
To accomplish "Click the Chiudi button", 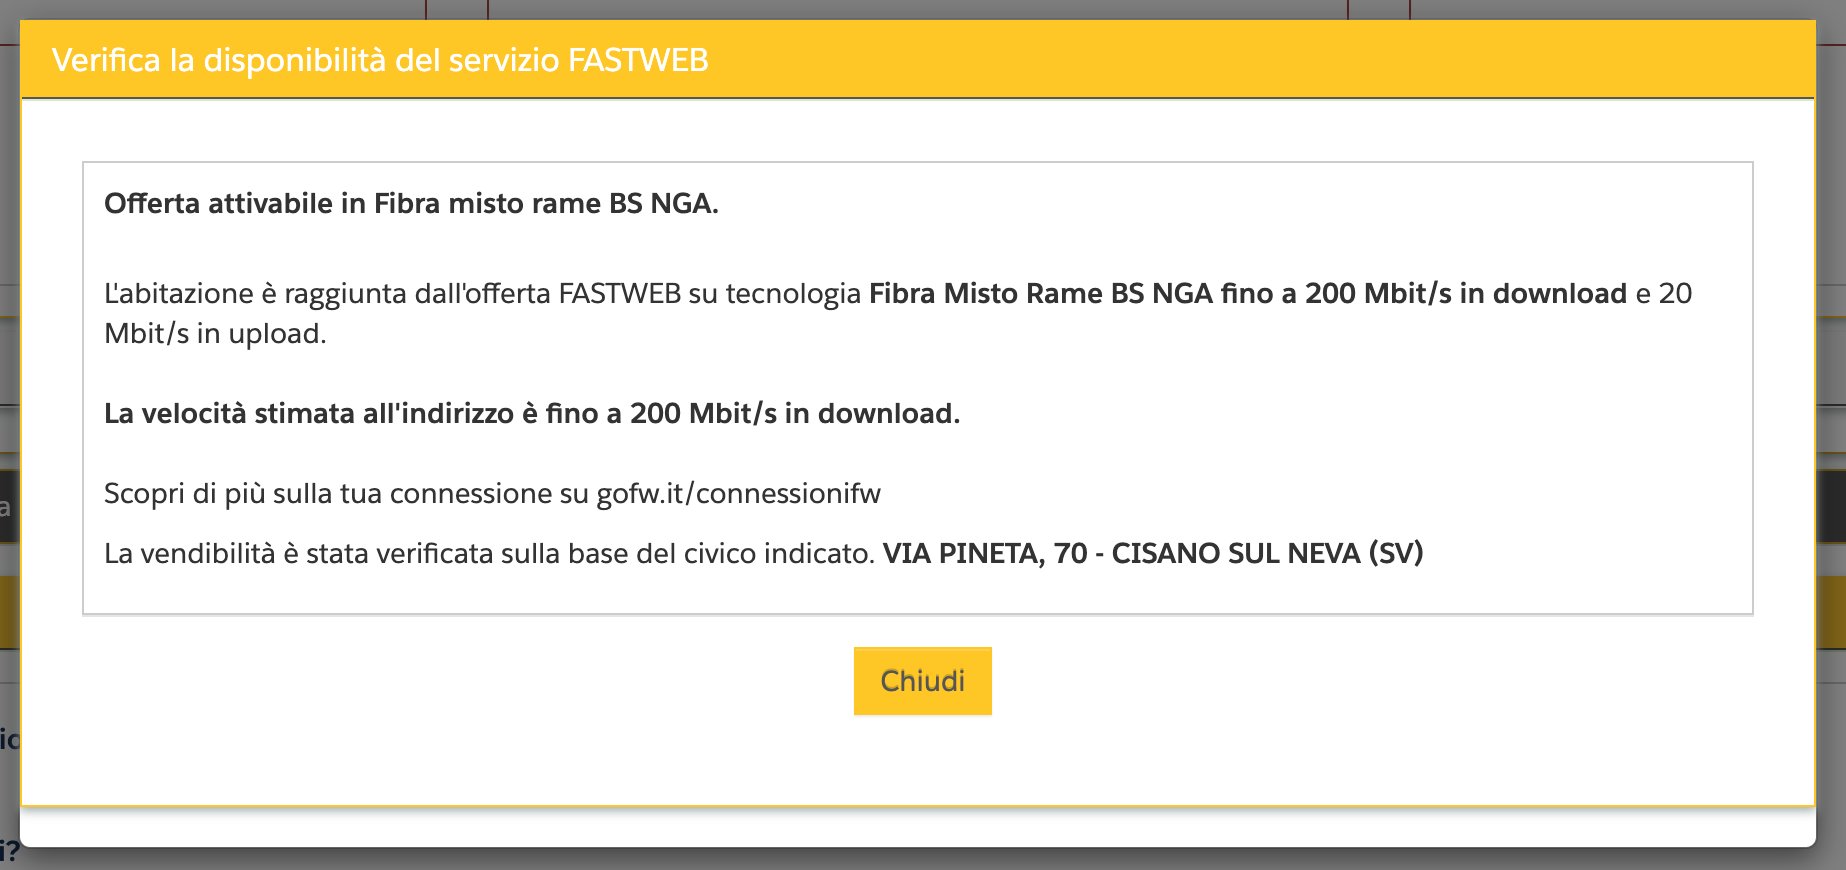I will tap(922, 681).
